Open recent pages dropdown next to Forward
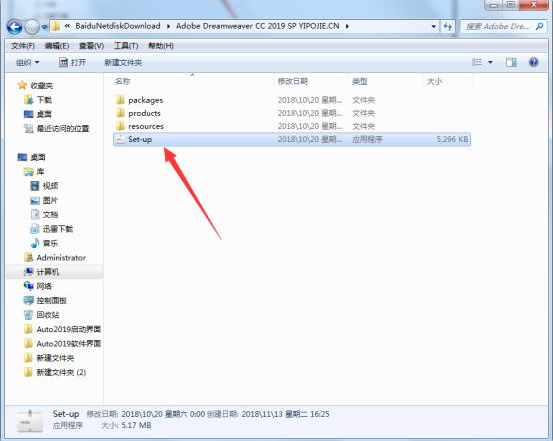 click(44, 27)
